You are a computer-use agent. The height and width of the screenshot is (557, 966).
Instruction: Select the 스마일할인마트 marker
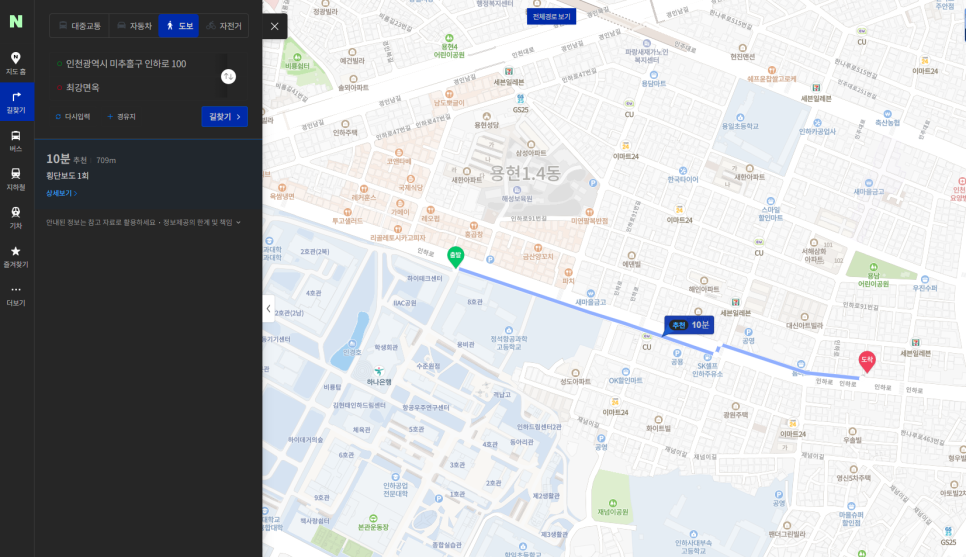(x=770, y=201)
